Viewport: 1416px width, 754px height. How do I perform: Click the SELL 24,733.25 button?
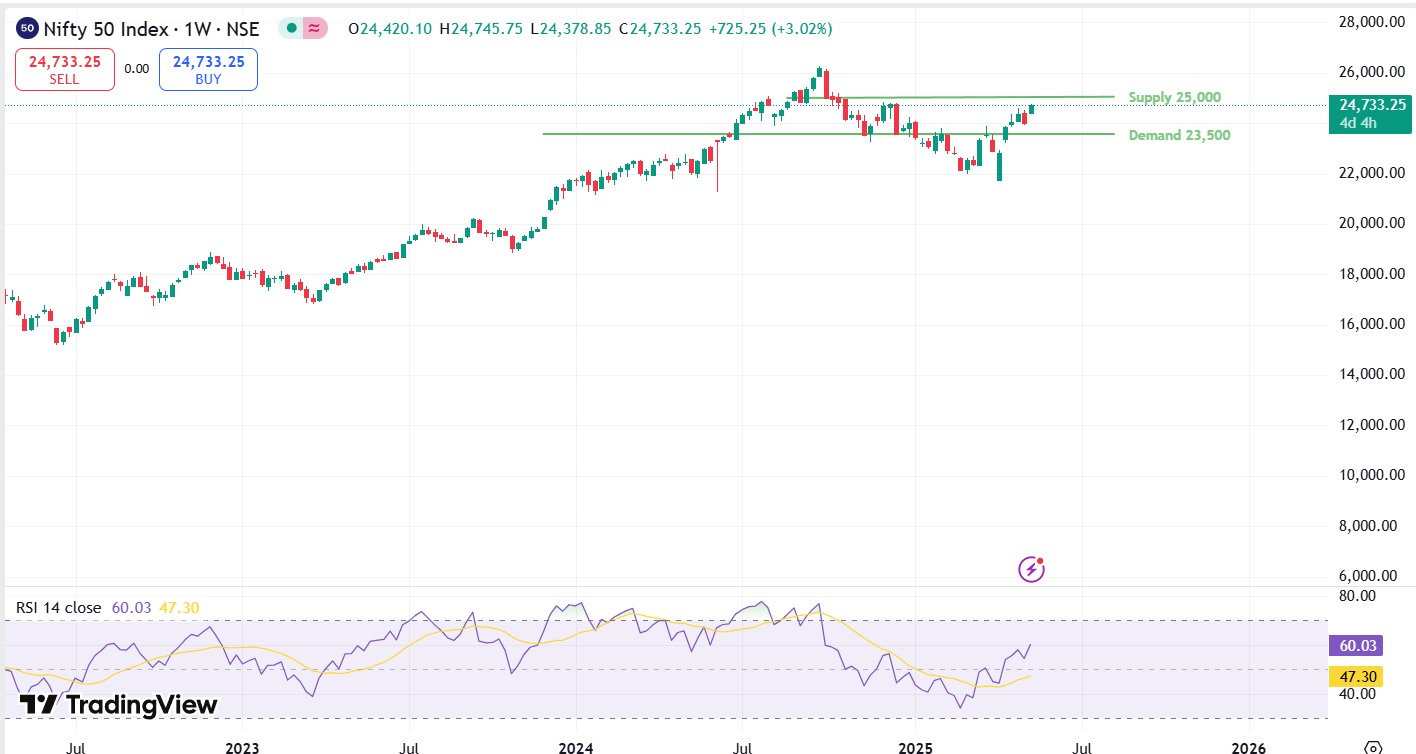coord(64,69)
